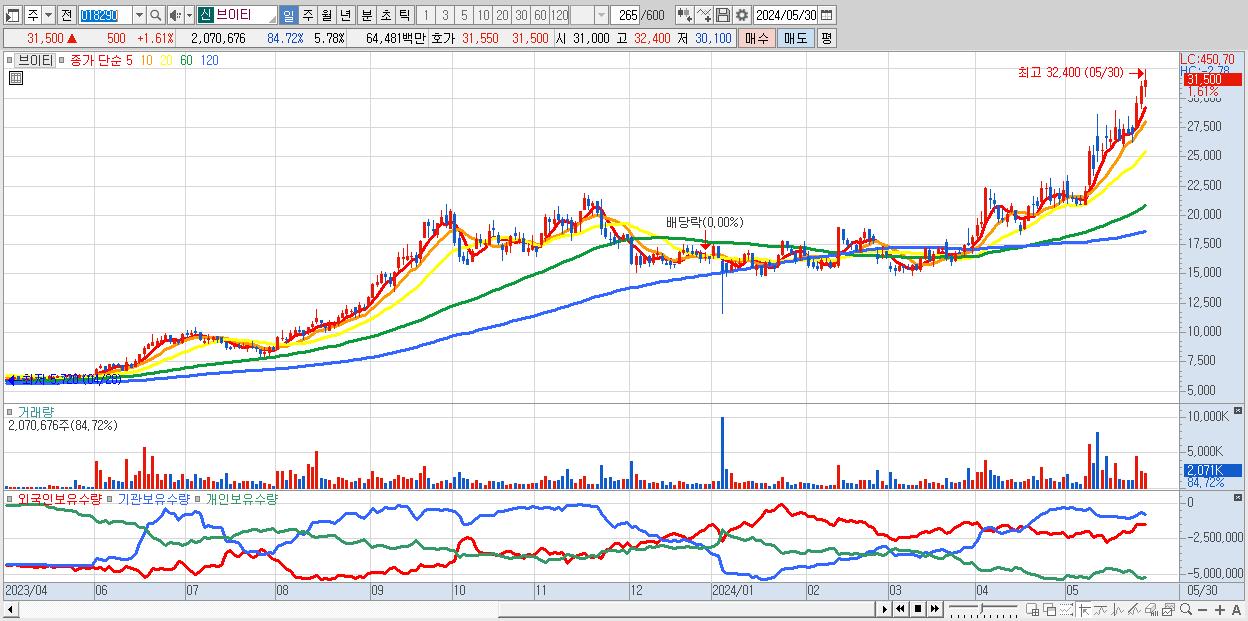The width and height of the screenshot is (1248, 621).
Task: Select the 5 interval button
Action: pos(464,15)
